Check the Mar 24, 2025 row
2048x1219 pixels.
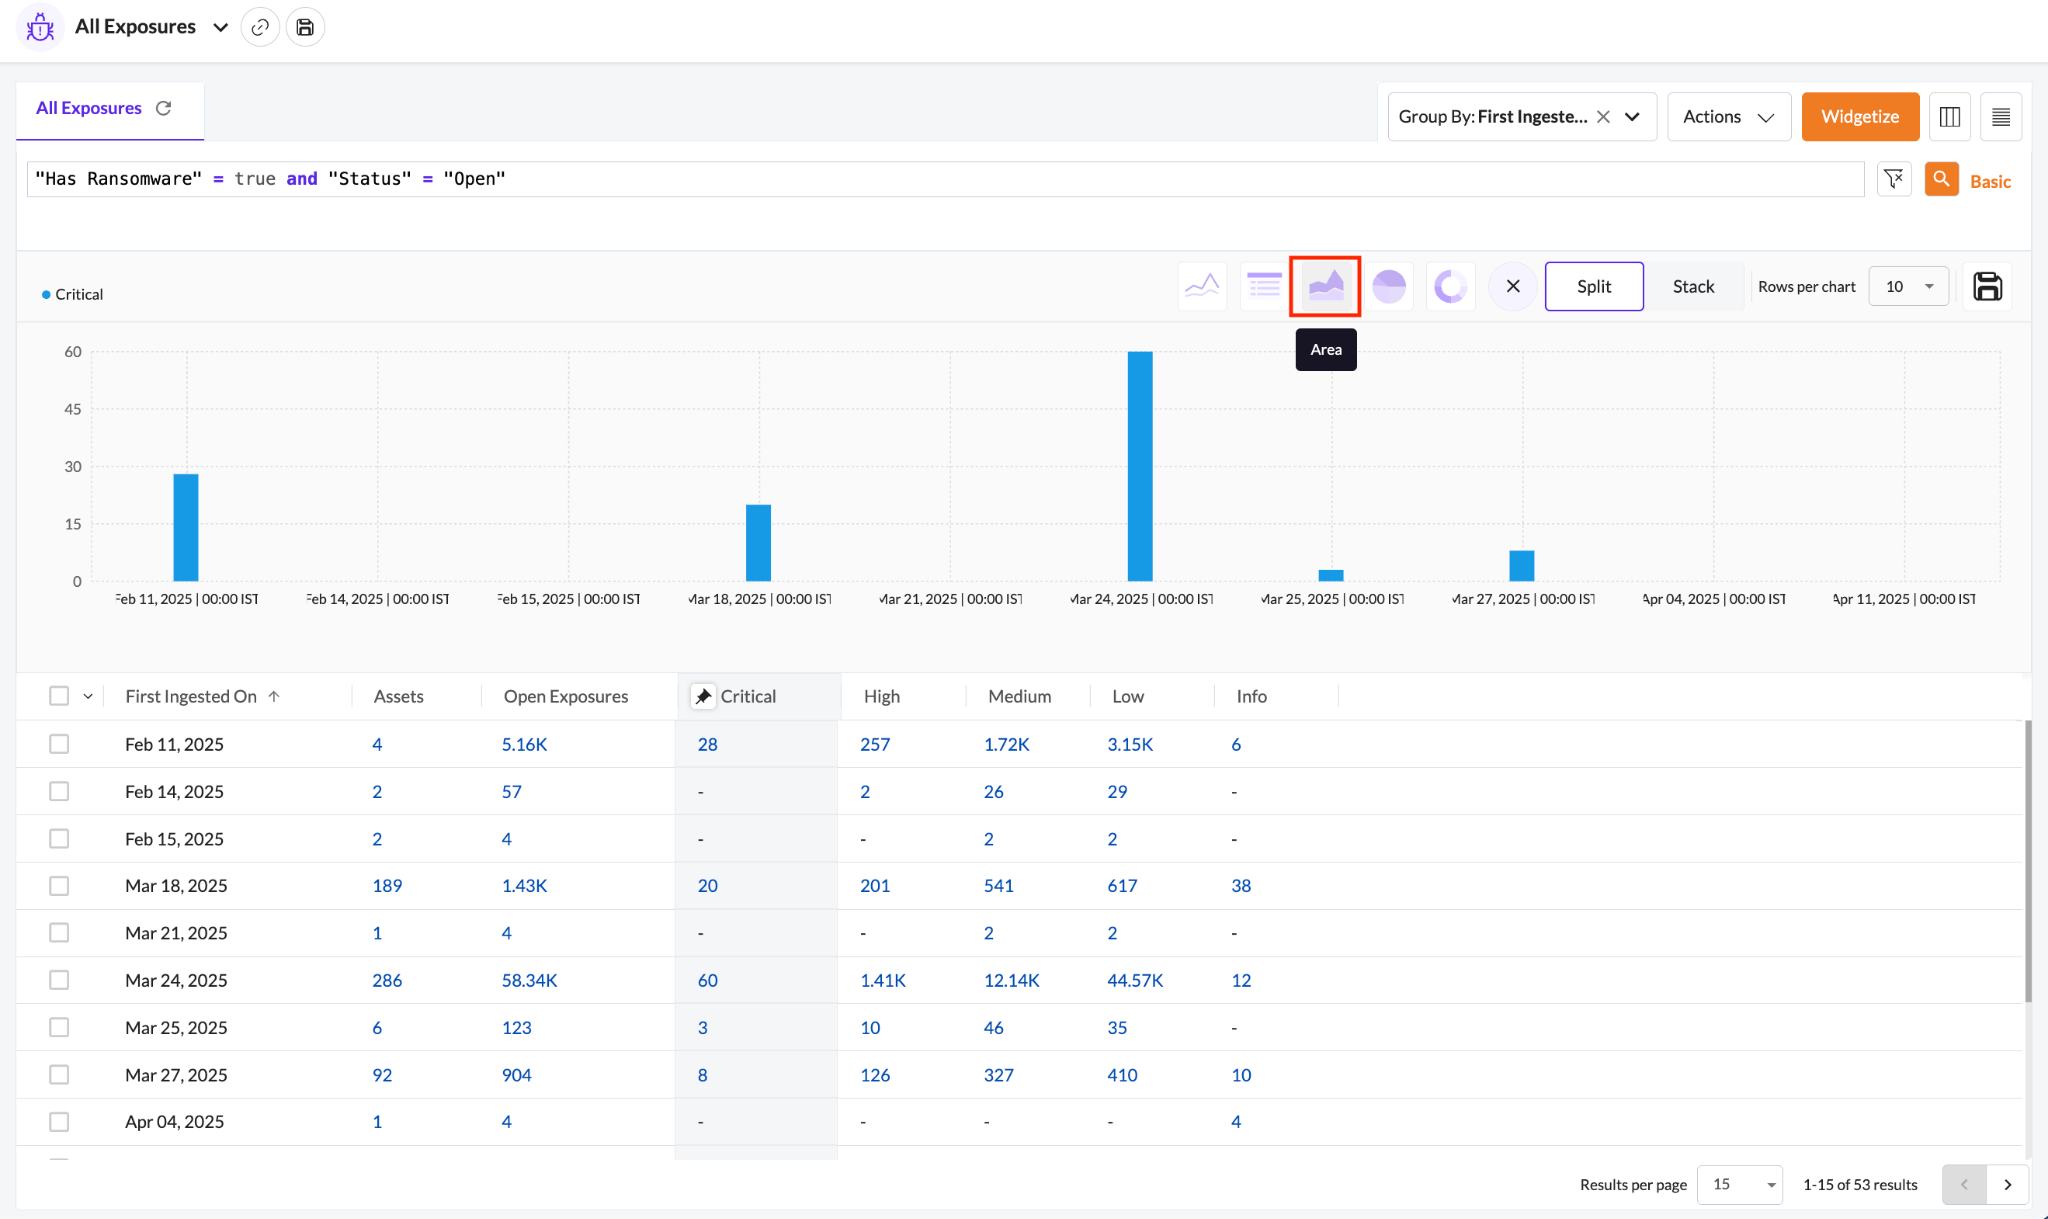pos(59,980)
